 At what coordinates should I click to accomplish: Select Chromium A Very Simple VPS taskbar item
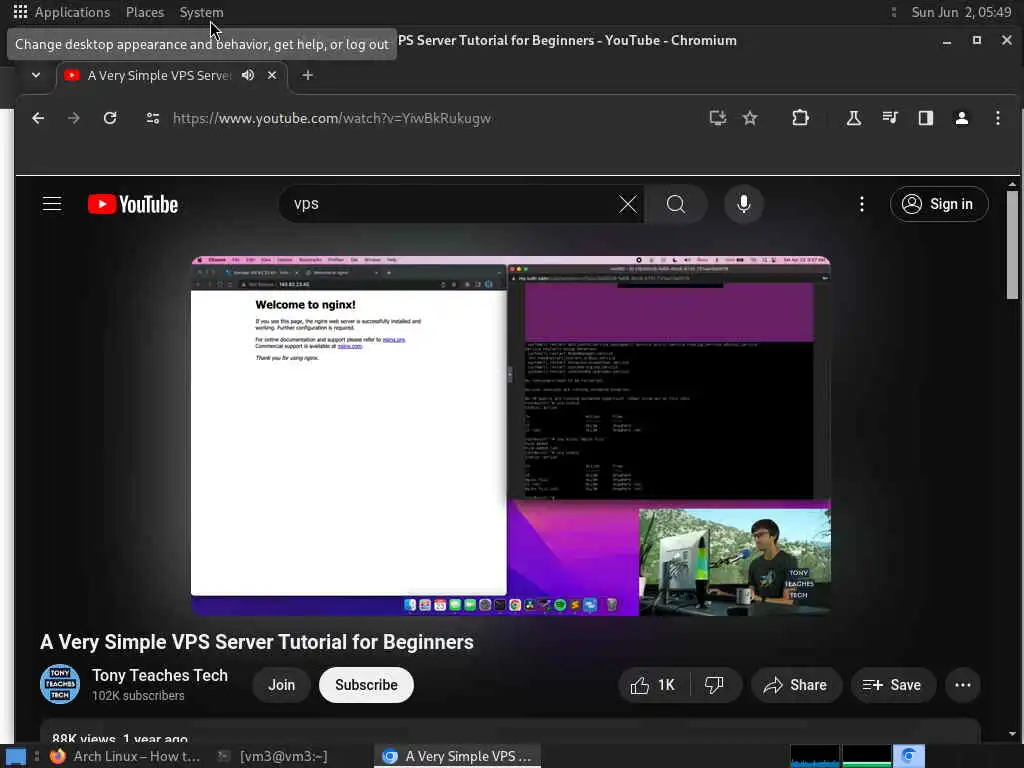click(x=457, y=756)
